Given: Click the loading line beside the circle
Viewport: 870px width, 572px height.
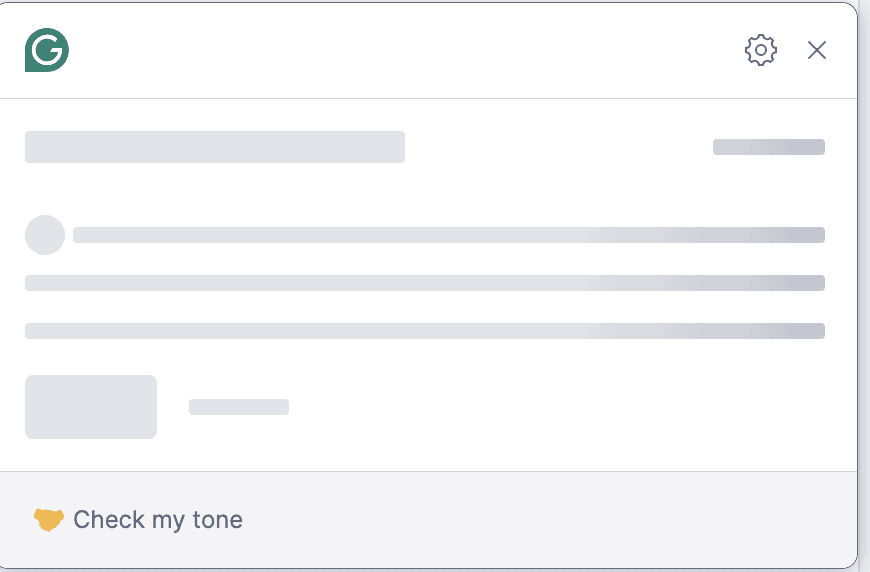Looking at the screenshot, I should (448, 235).
